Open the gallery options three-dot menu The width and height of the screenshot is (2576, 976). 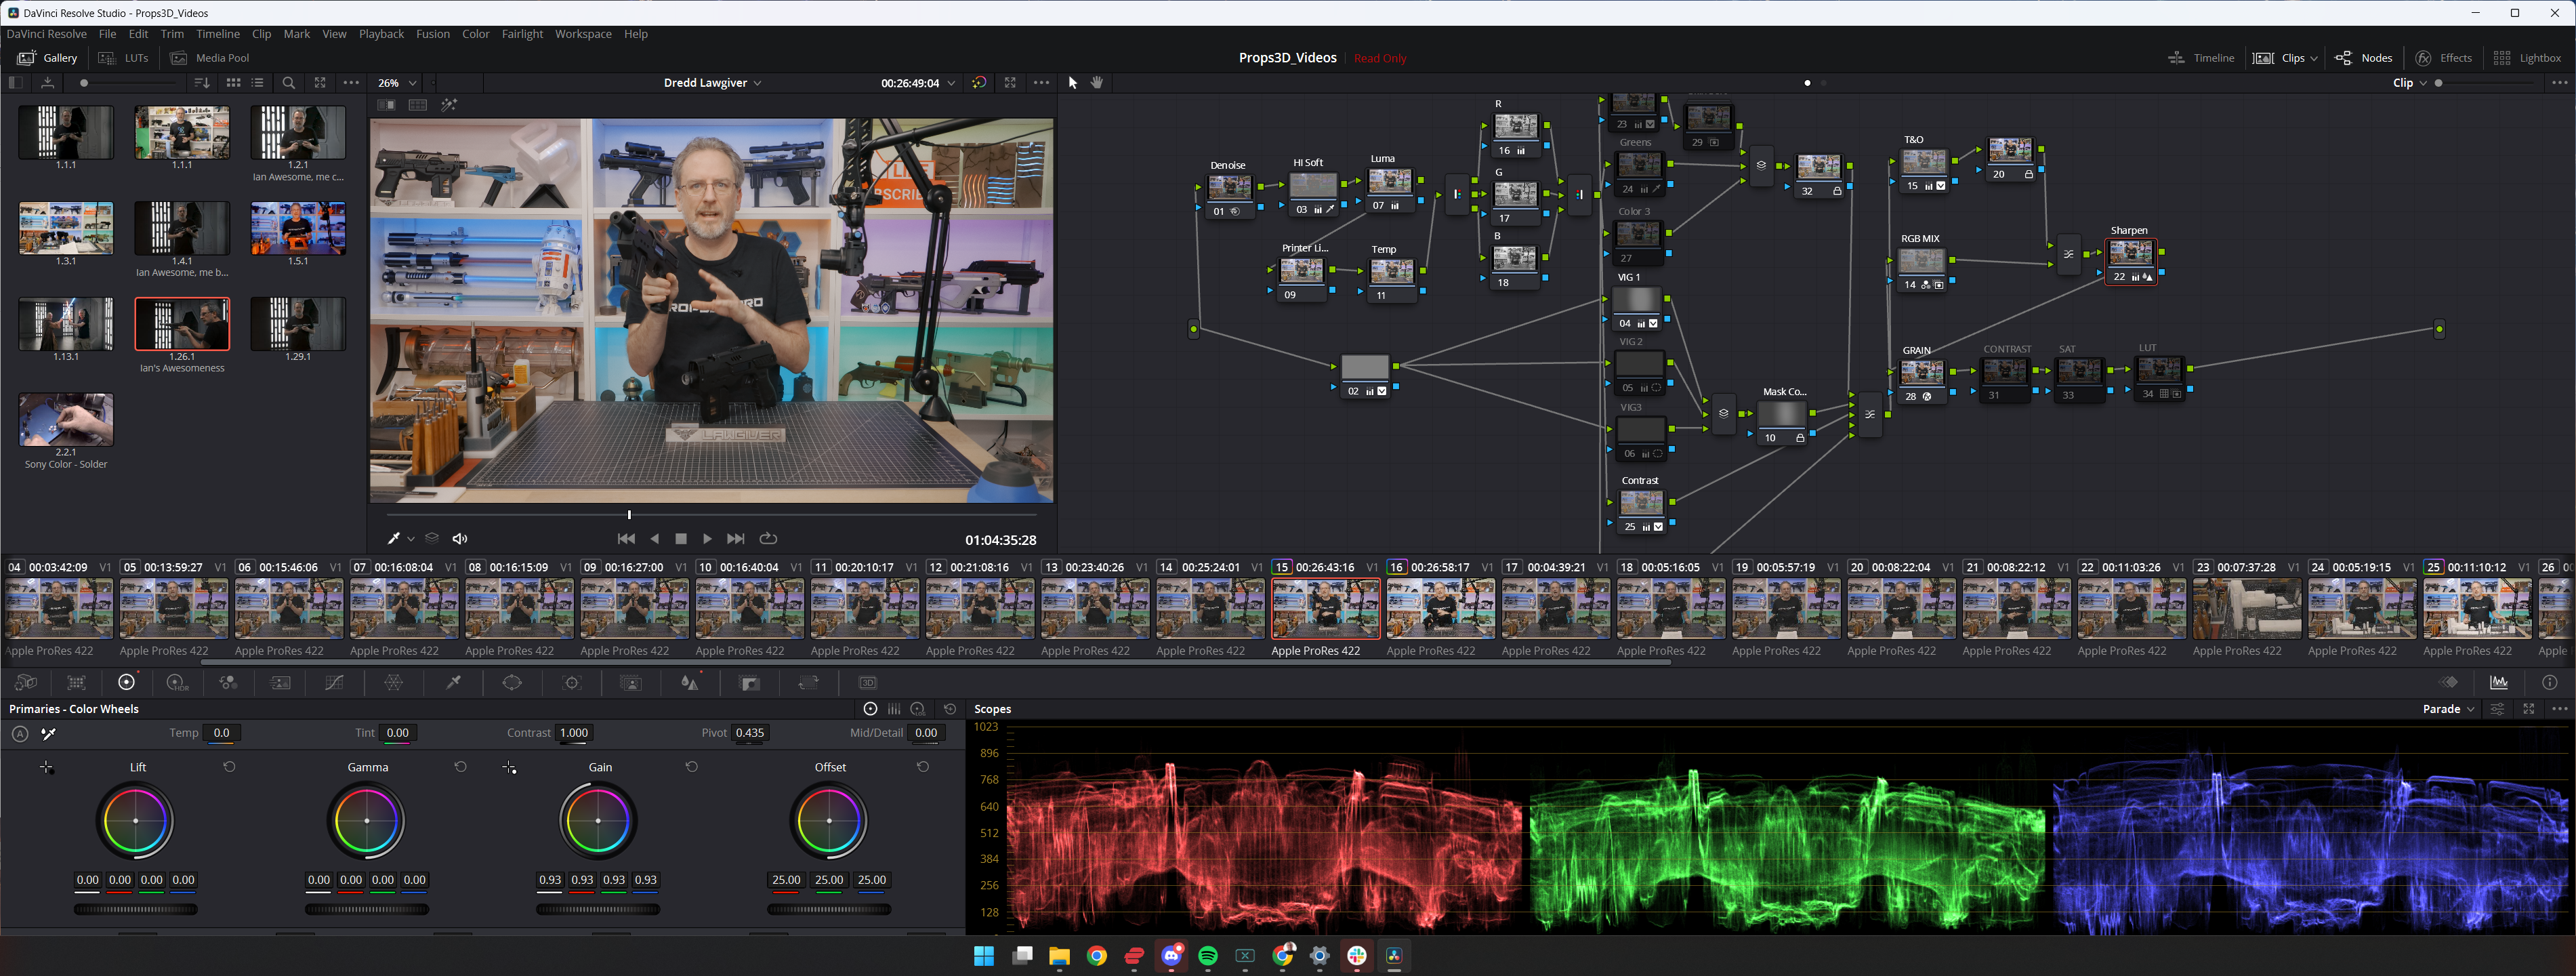click(351, 83)
